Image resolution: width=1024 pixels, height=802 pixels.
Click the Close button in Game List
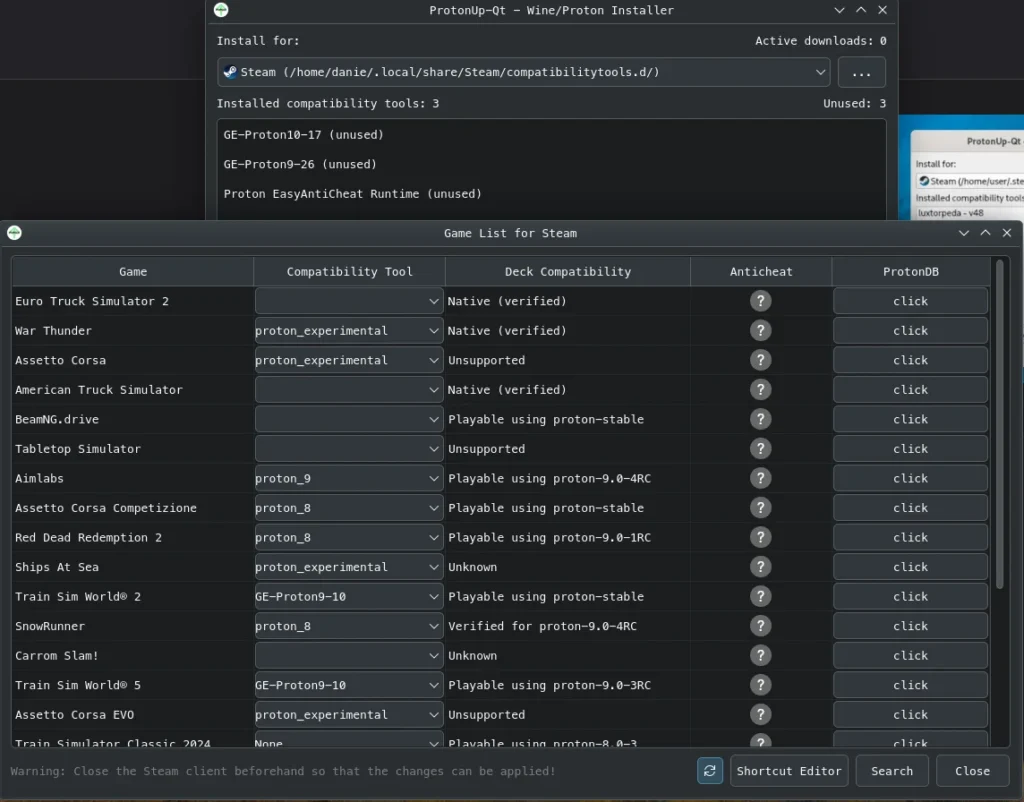click(x=972, y=771)
